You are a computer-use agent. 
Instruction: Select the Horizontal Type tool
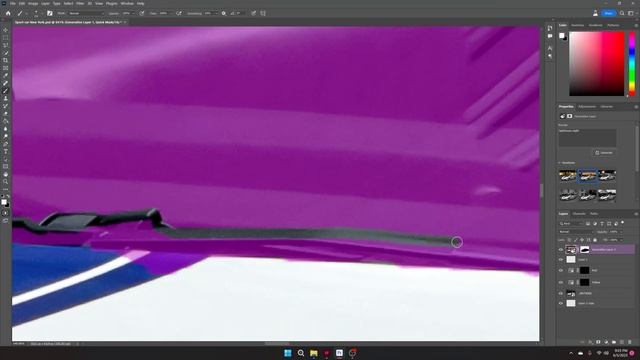[x=5, y=151]
